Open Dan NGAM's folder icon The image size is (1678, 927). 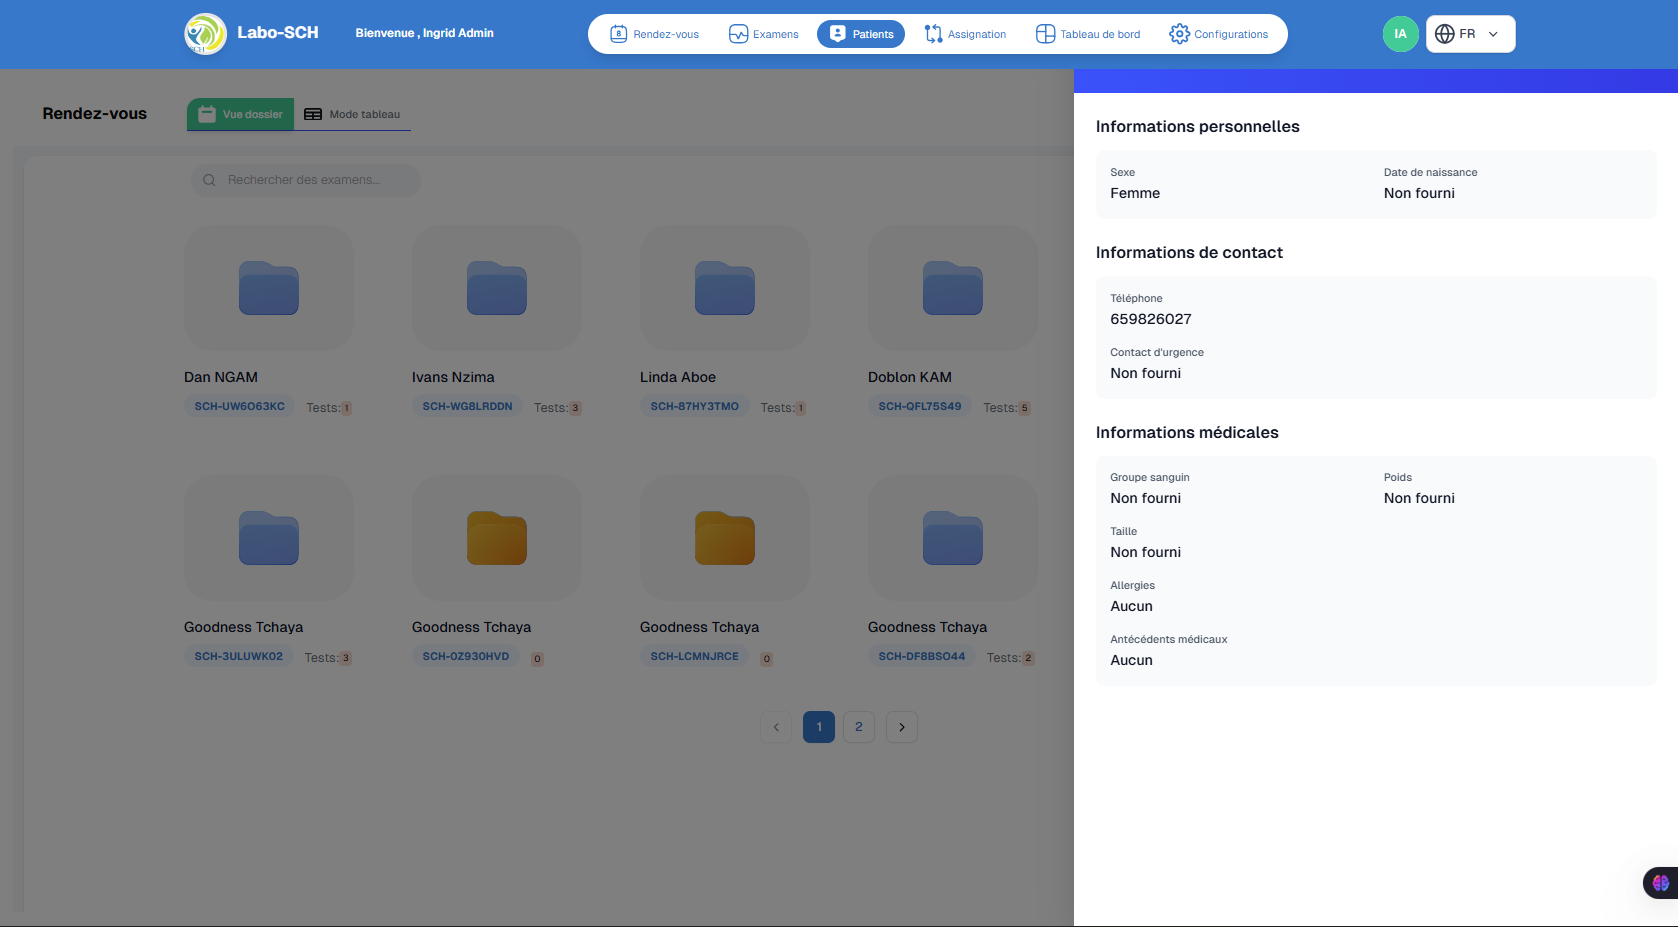[269, 288]
